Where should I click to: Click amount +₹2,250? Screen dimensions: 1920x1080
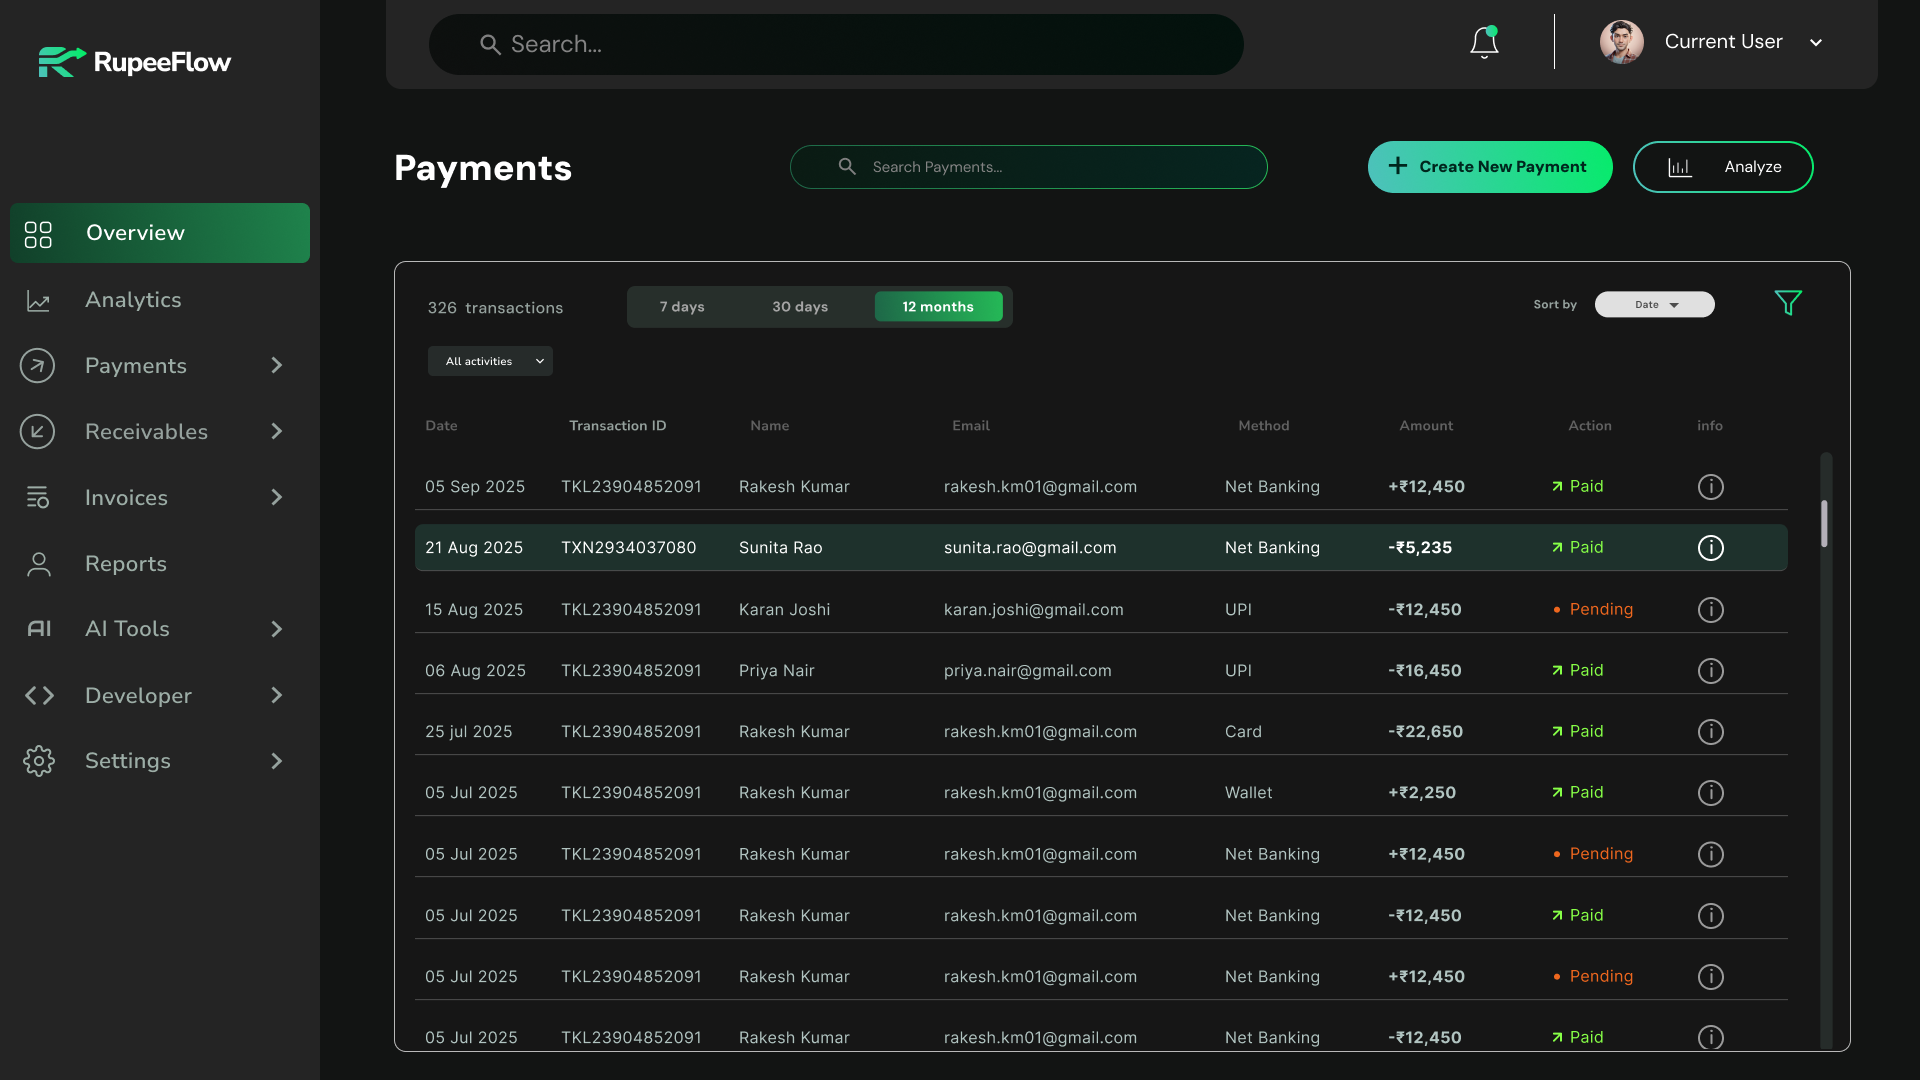tap(1422, 793)
